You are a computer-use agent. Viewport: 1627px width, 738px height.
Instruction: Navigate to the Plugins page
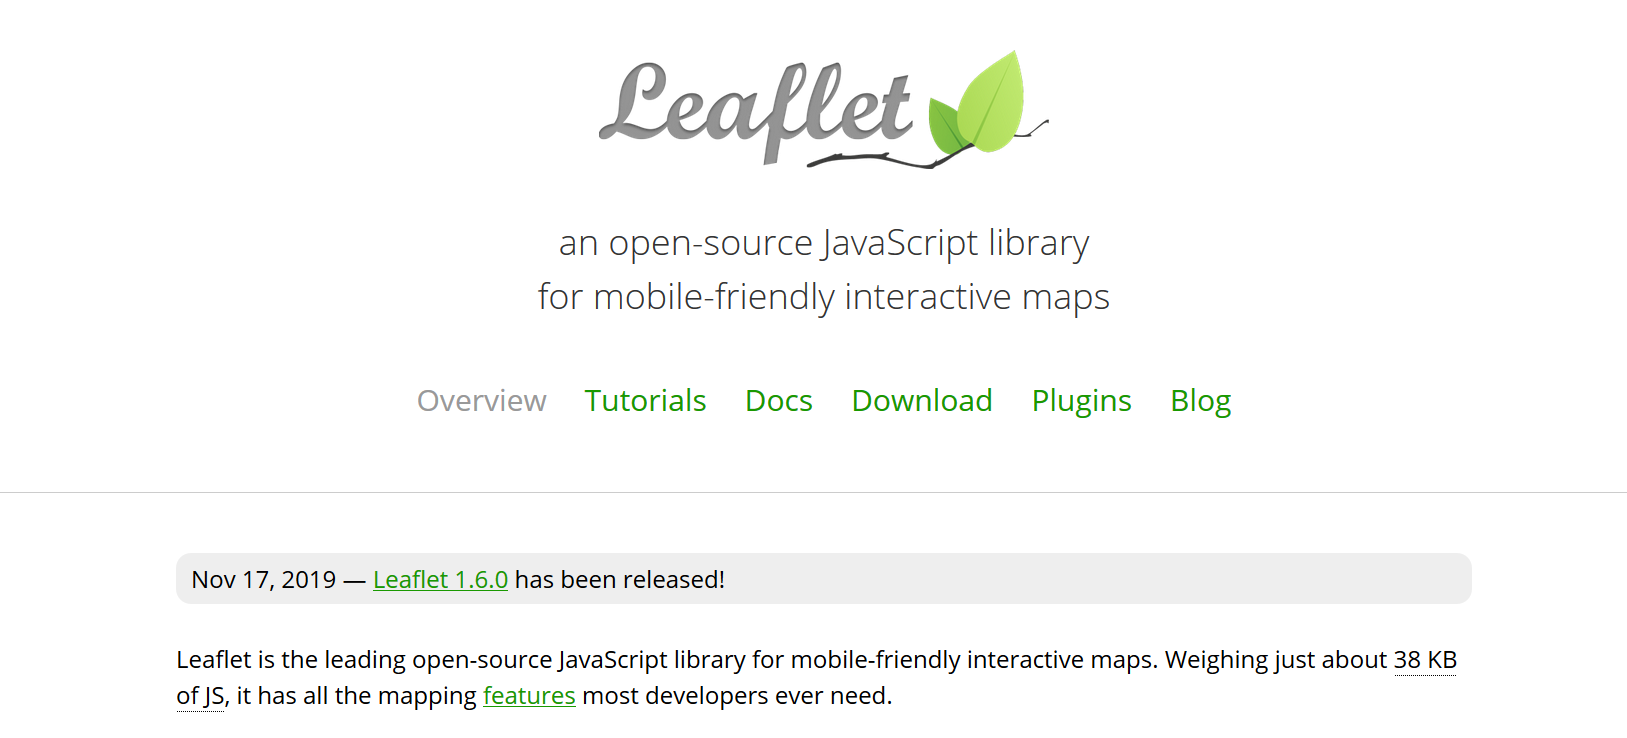point(1081,401)
